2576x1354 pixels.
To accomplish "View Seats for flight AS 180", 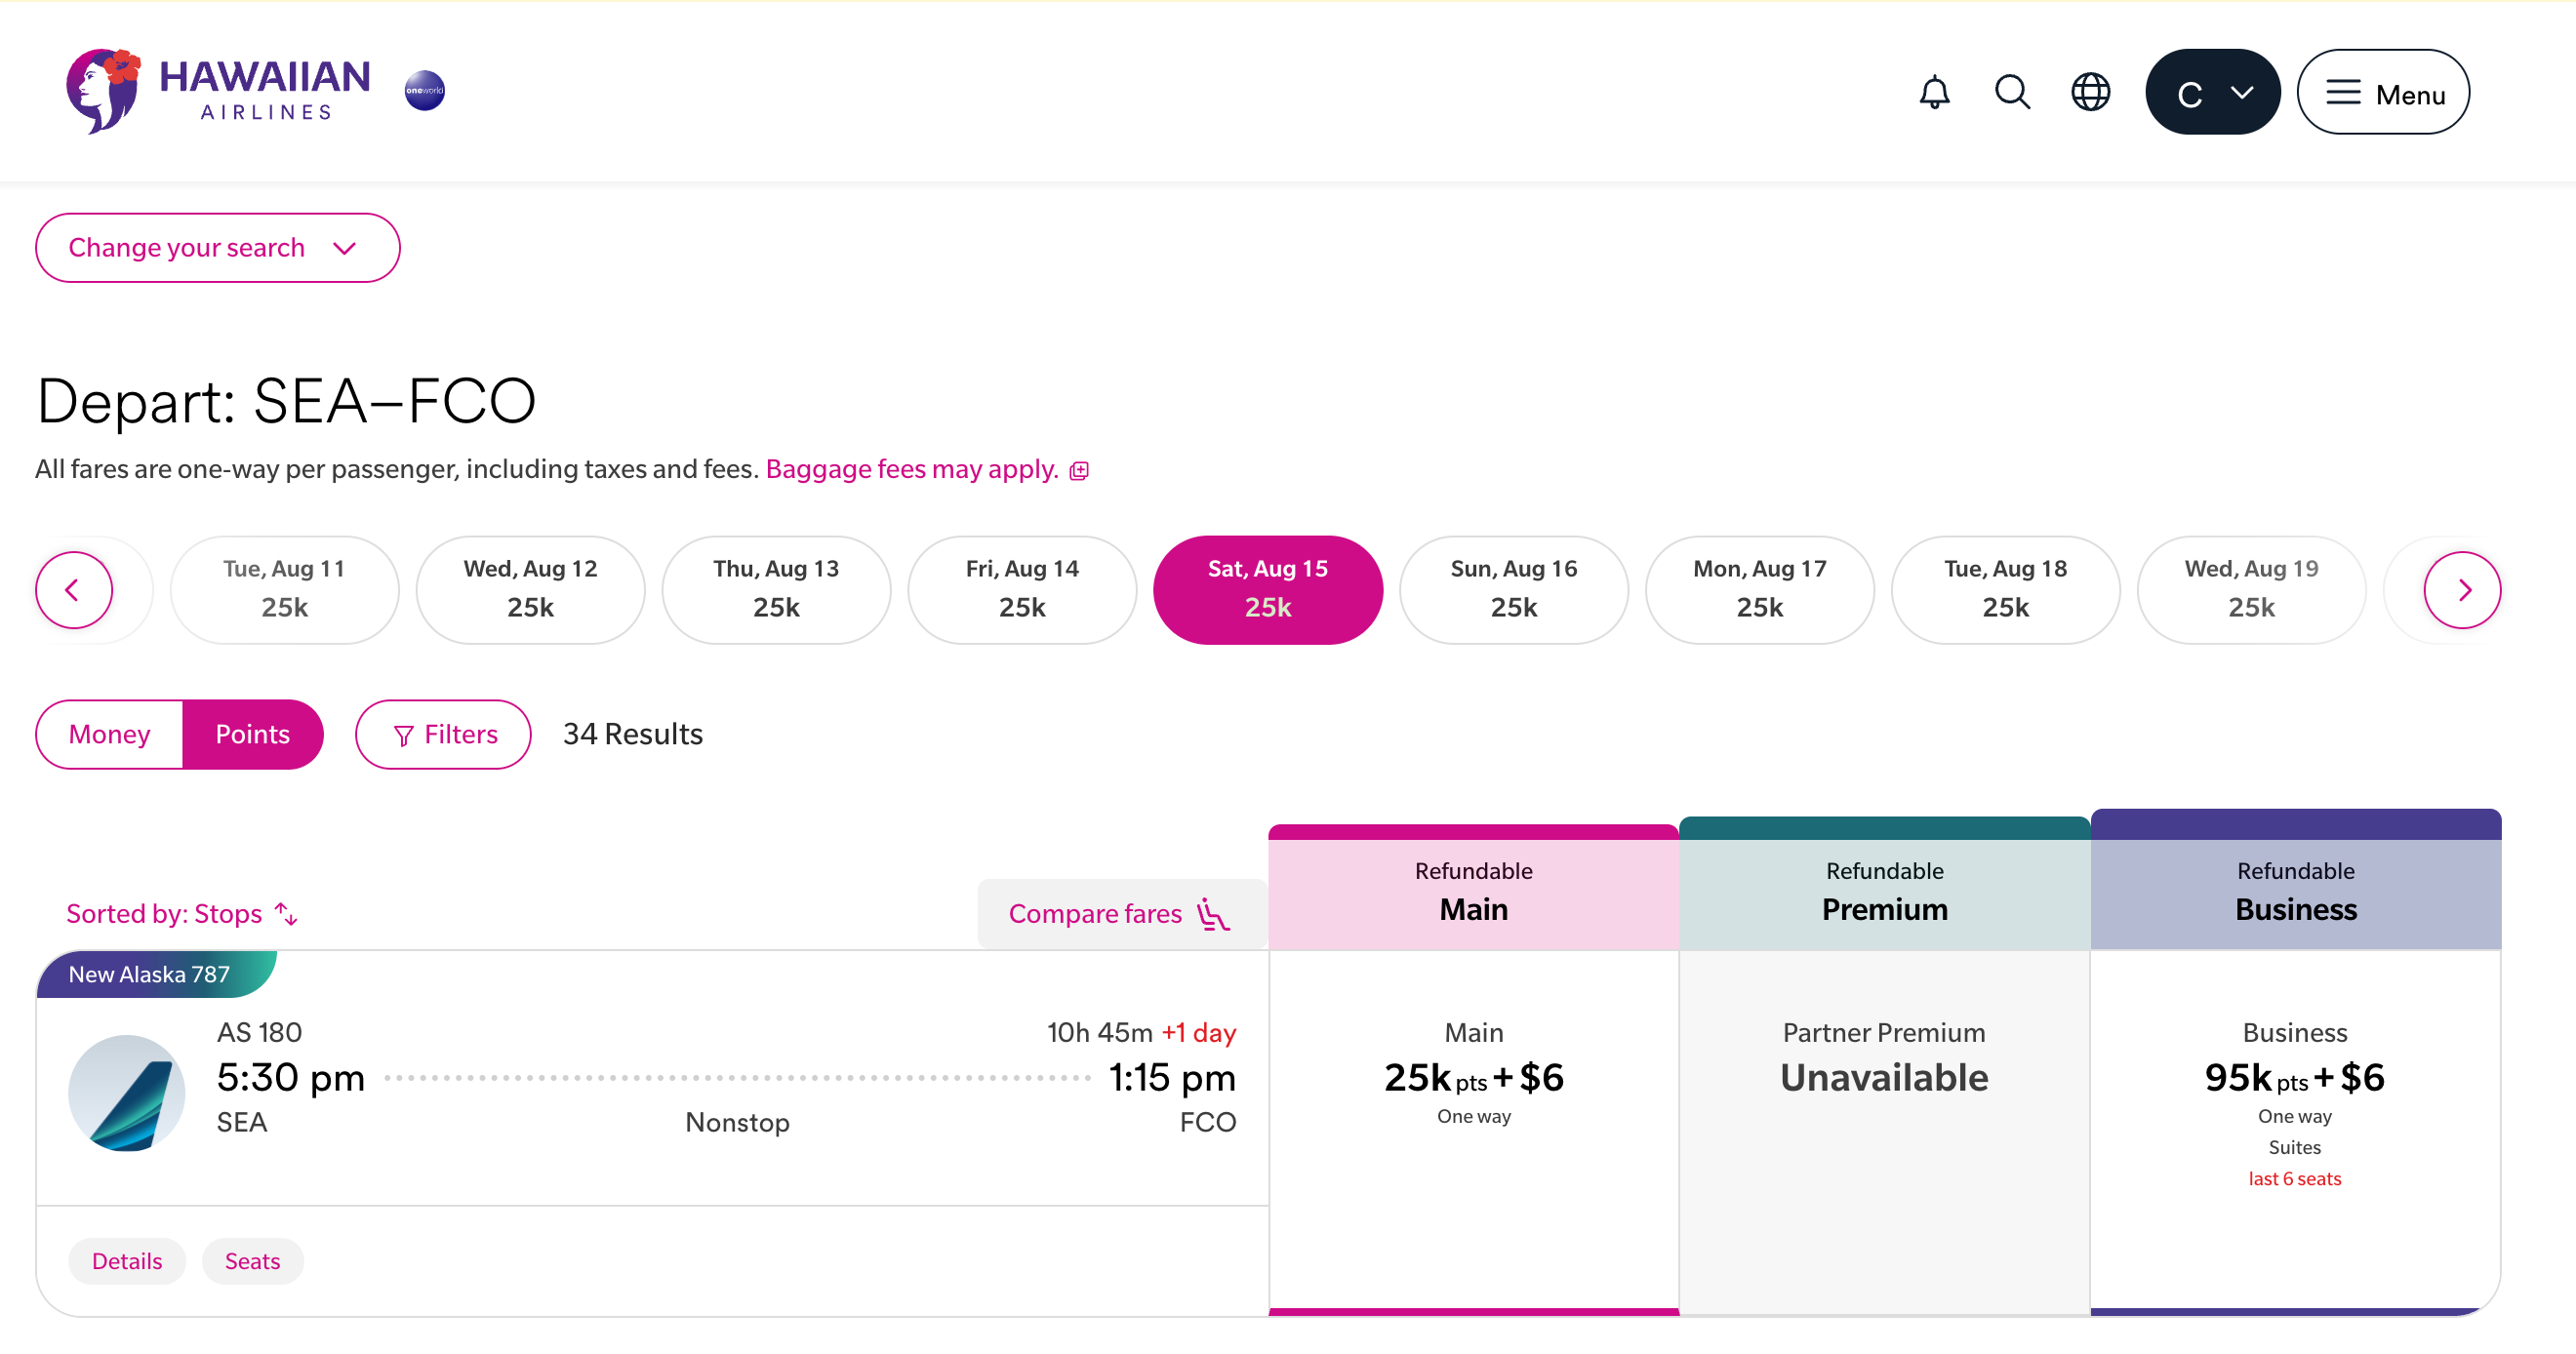I will coord(253,1261).
